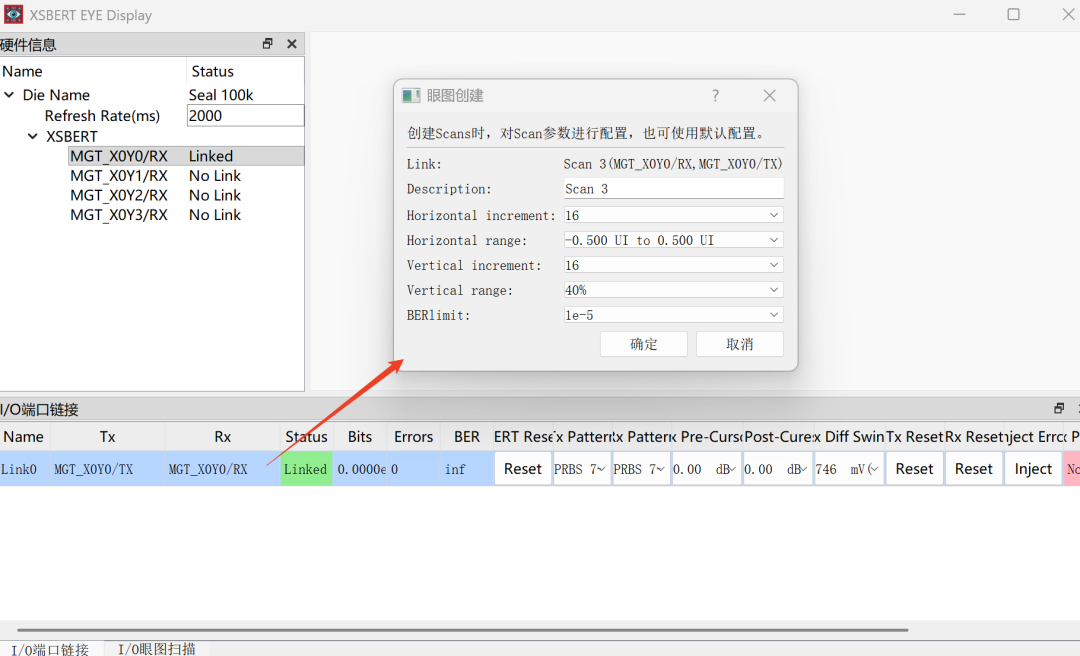
Task: Click the Errors column header
Action: point(414,436)
